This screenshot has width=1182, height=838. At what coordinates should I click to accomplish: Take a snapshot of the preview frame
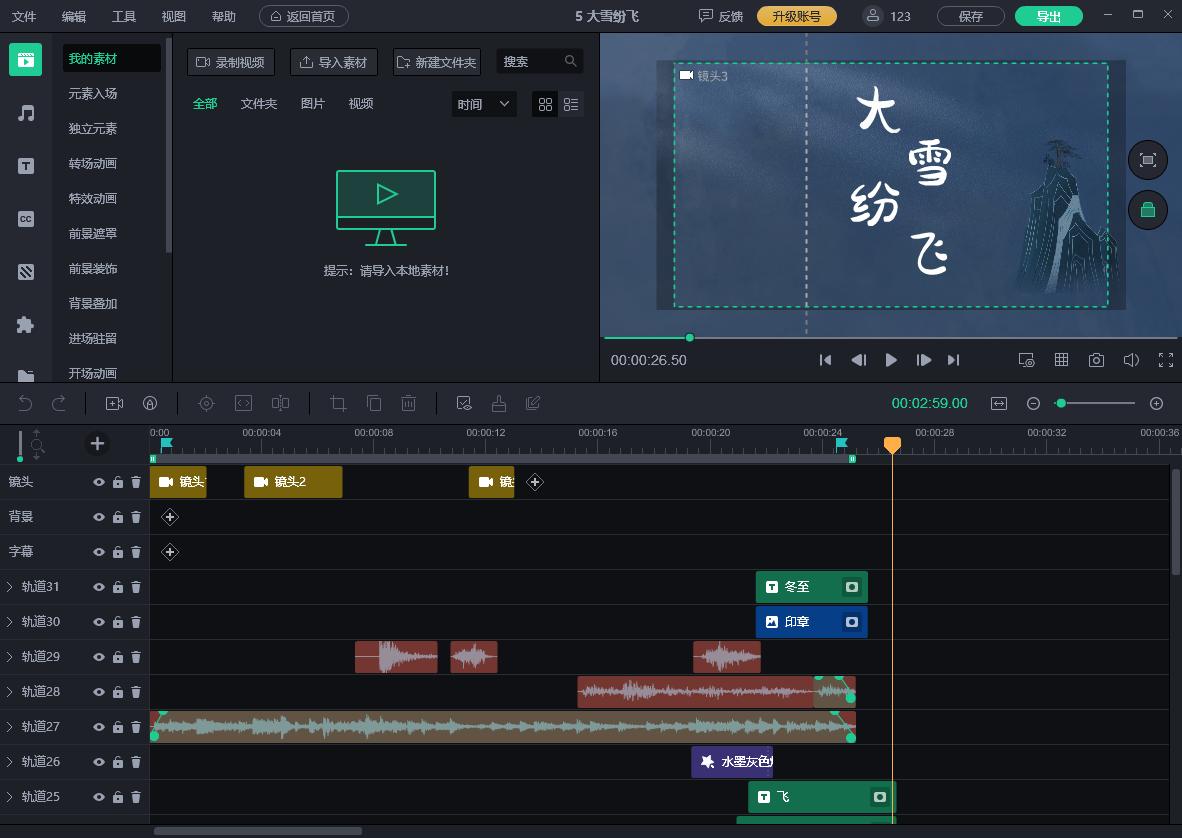click(1097, 360)
